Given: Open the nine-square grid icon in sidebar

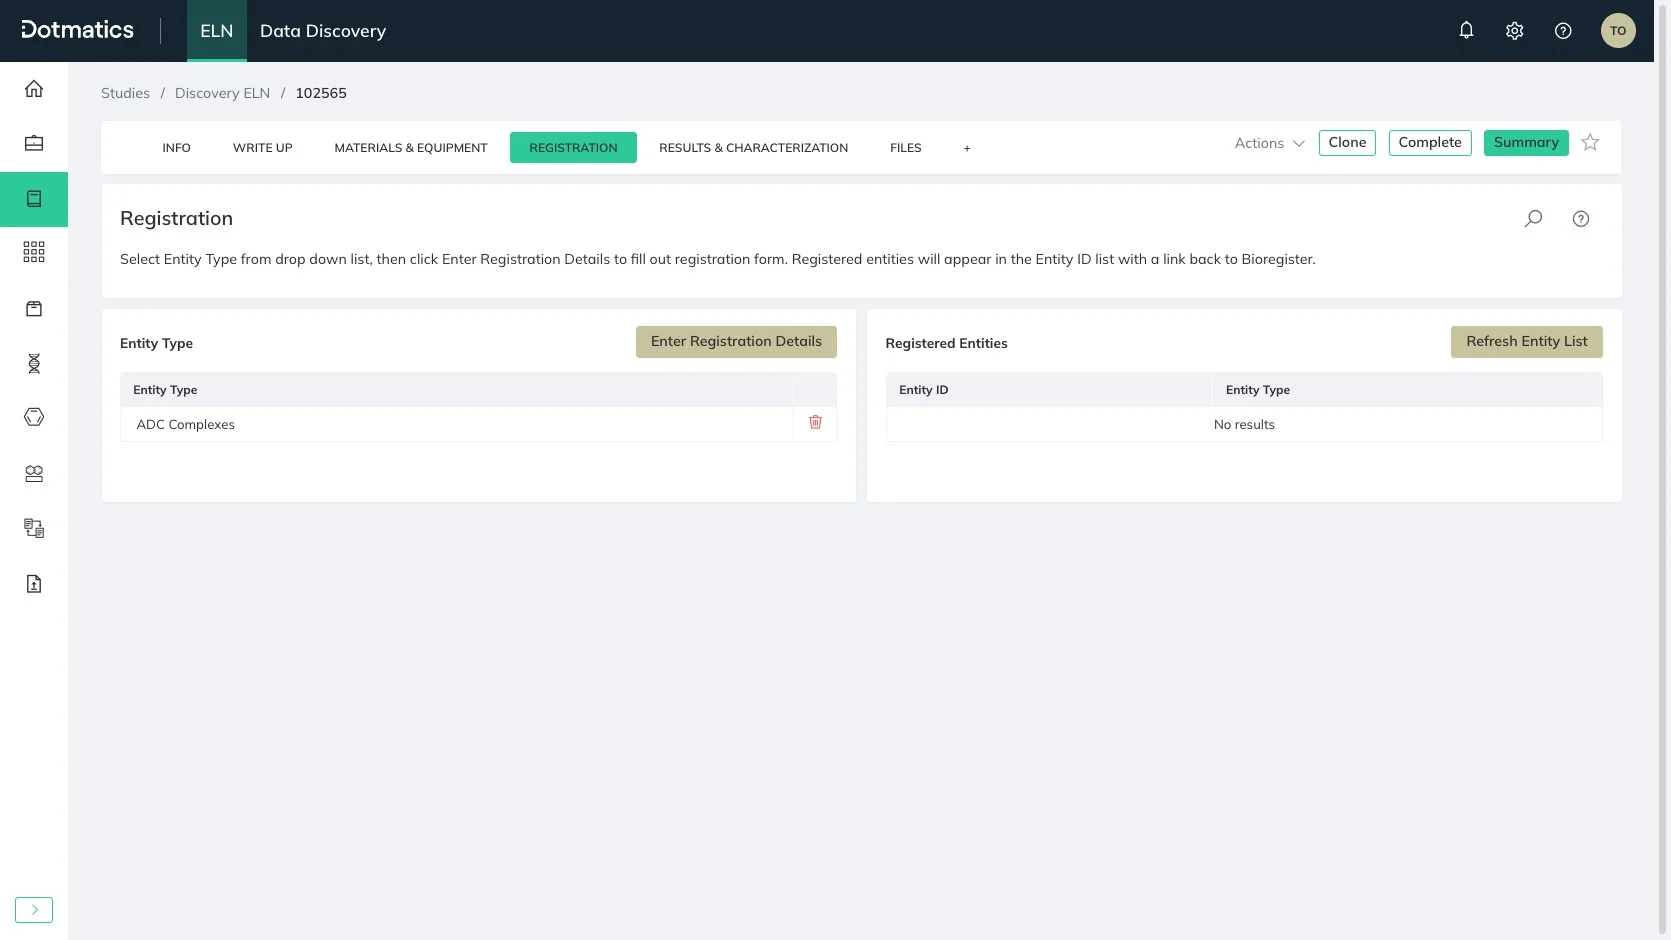Looking at the screenshot, I should tap(34, 252).
